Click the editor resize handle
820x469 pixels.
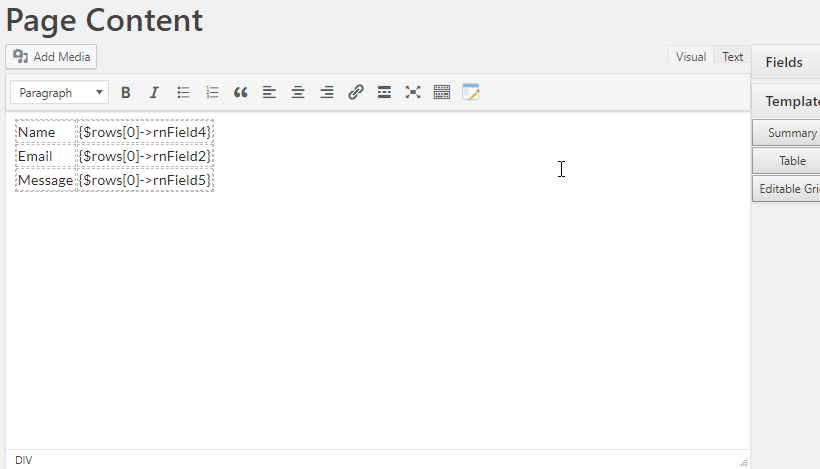coord(743,462)
